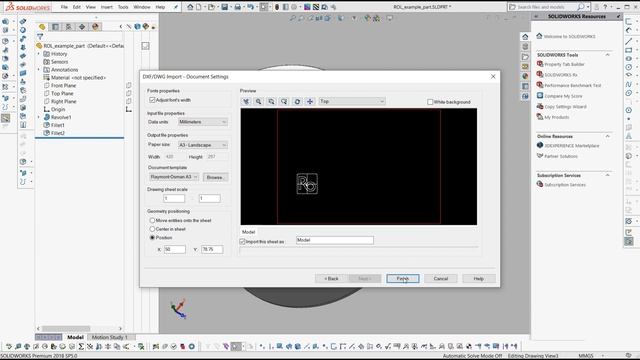The height and width of the screenshot is (360, 640).
Task: Click the Browse button
Action: [216, 177]
